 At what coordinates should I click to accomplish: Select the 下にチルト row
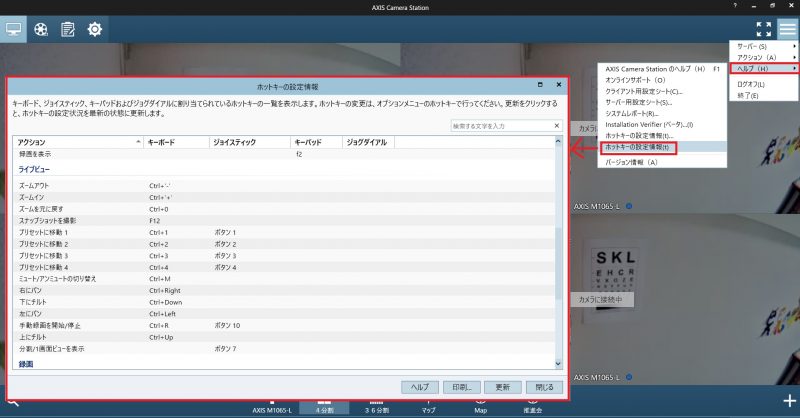(284, 302)
